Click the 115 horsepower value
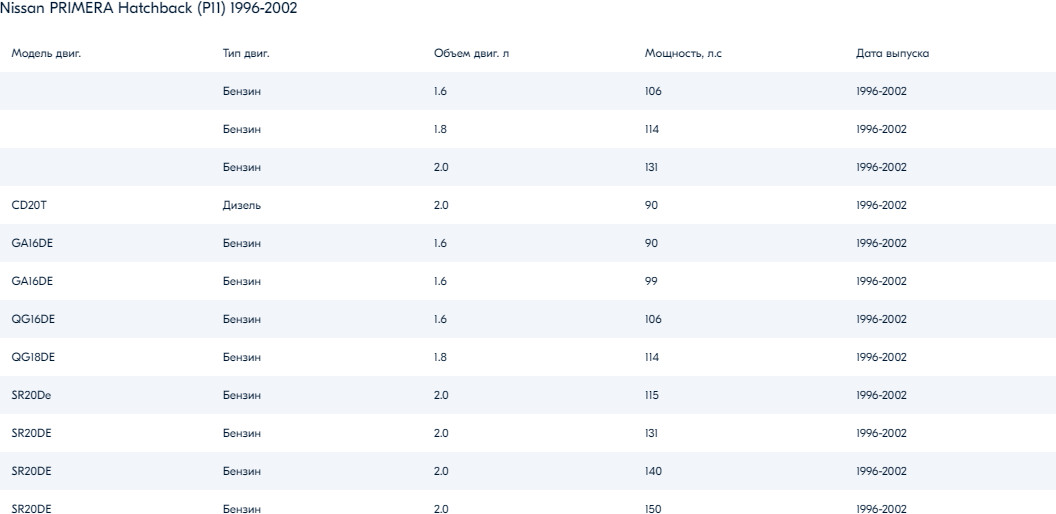 tap(652, 395)
